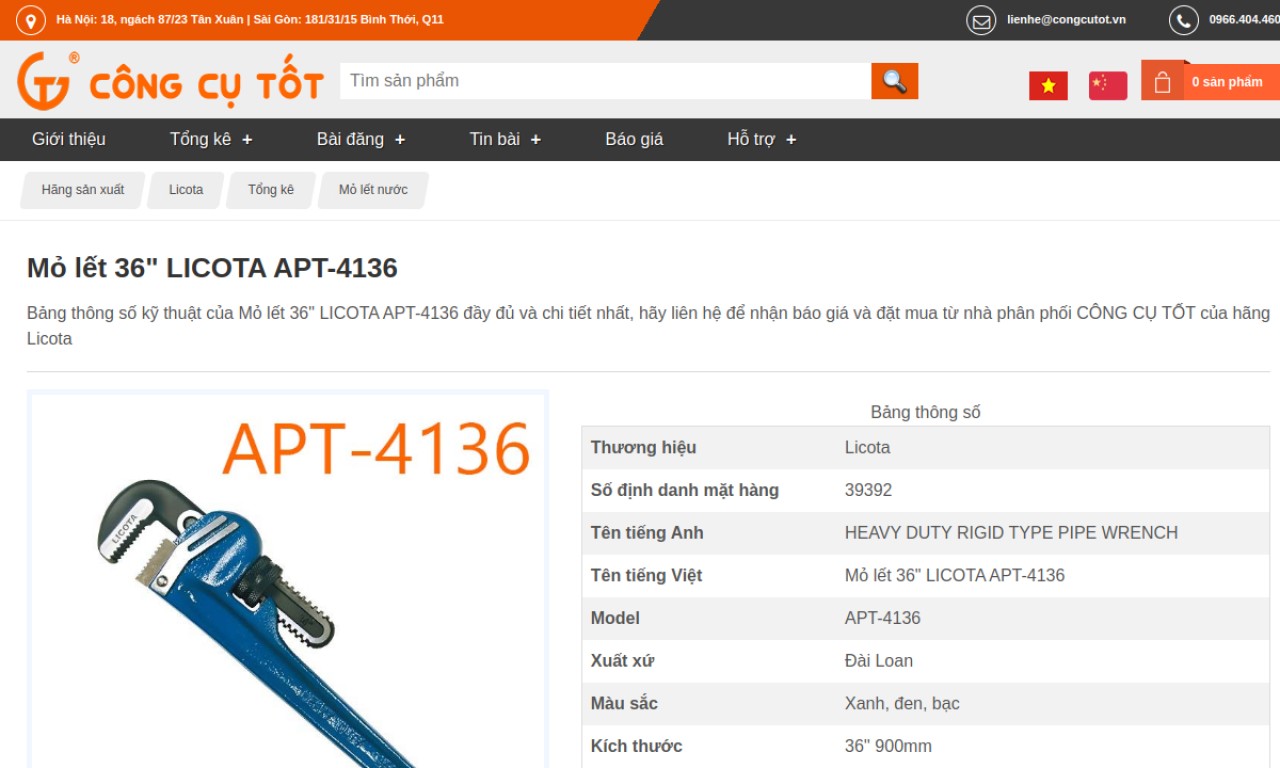Switch language with the China flag
Viewport: 1280px width, 768px height.
click(1107, 86)
